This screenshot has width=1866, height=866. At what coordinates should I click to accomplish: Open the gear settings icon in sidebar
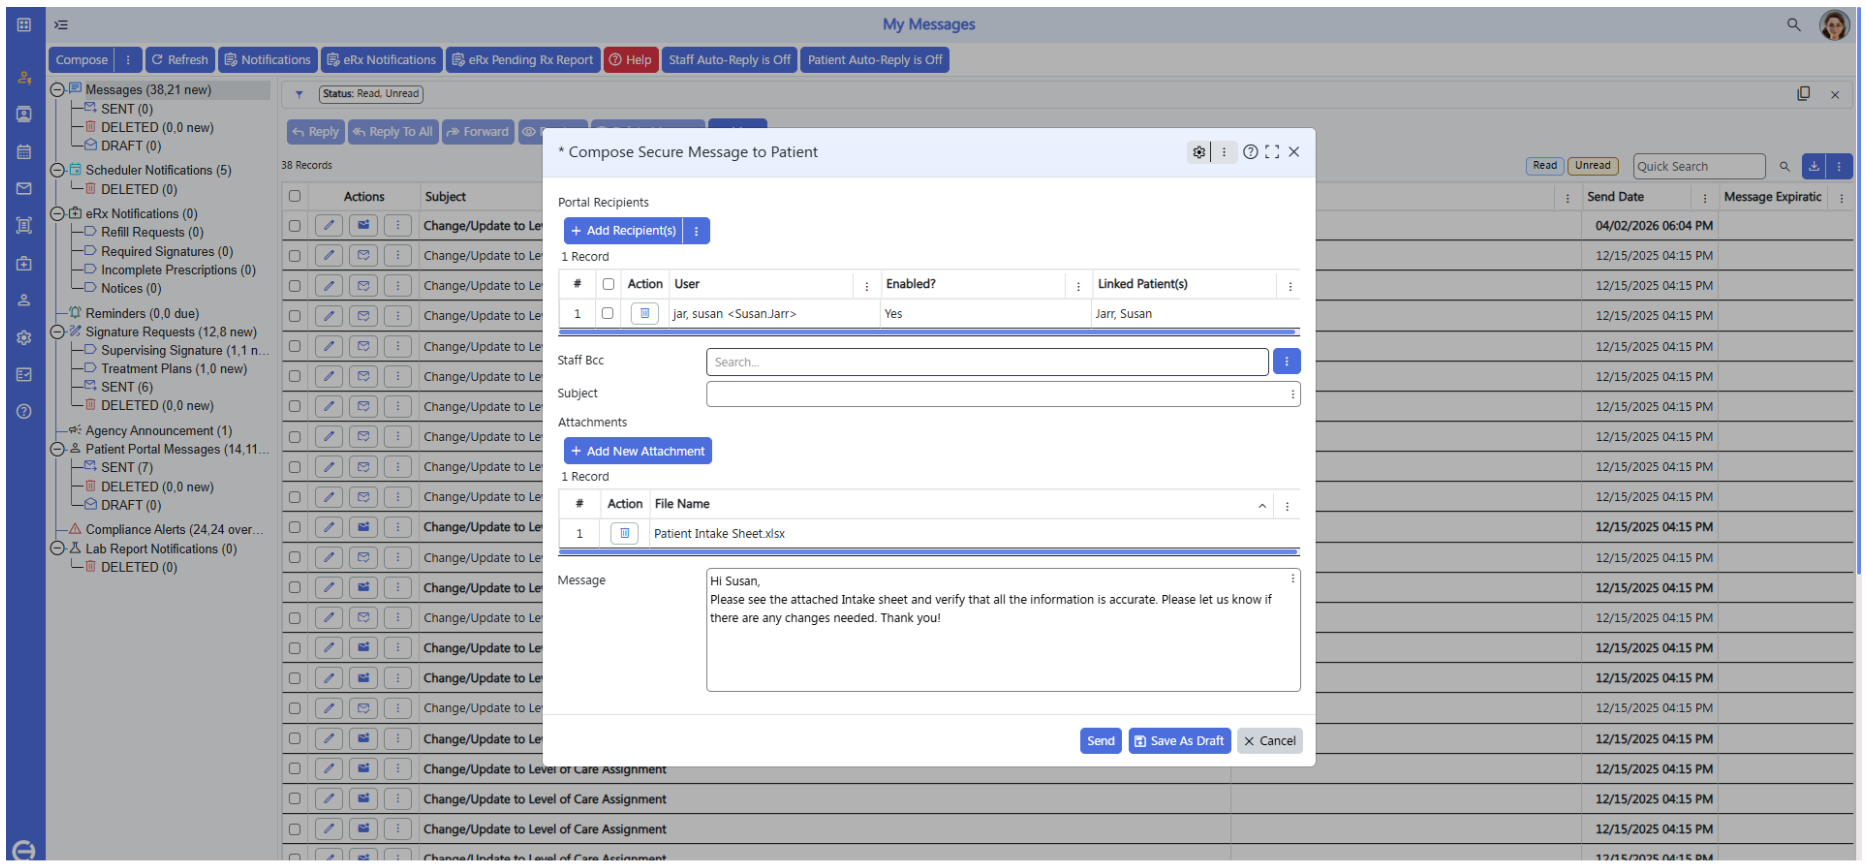pos(24,338)
